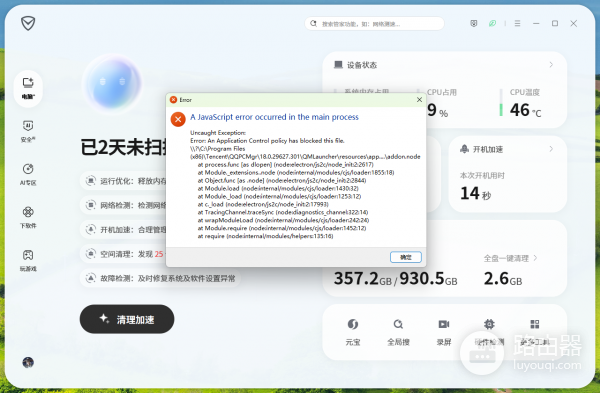This screenshot has height=393, width=600.
Task: Select the 电脑 sidebar tab
Action: (x=28, y=88)
